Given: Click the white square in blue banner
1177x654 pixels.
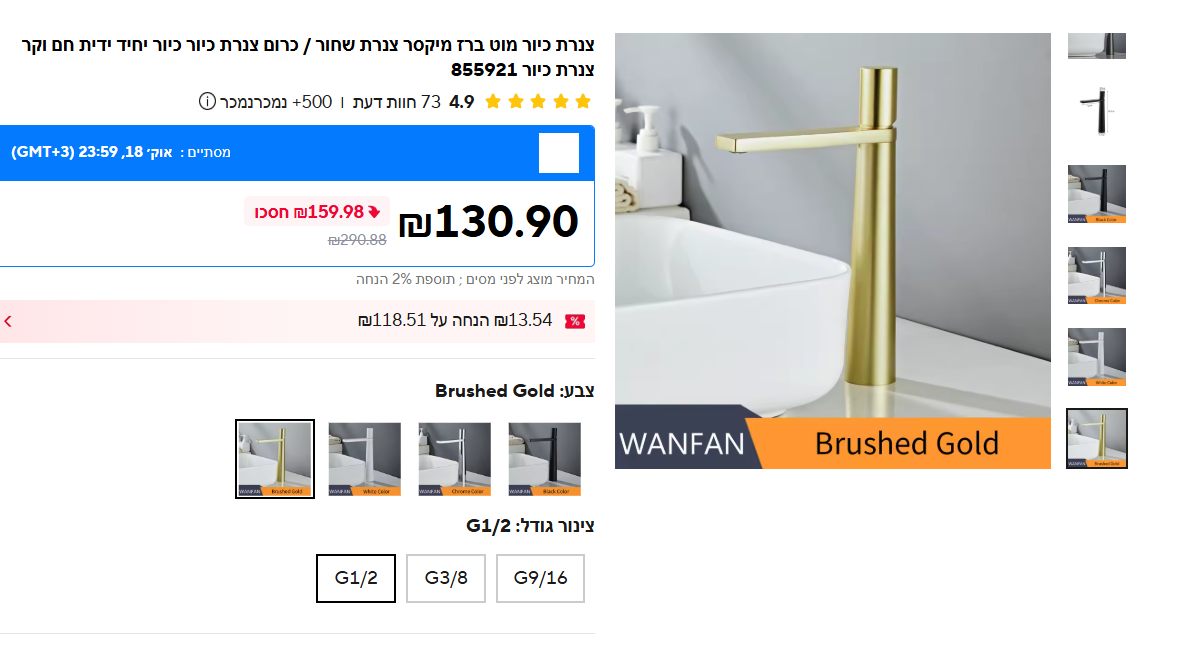Looking at the screenshot, I should coord(558,152).
